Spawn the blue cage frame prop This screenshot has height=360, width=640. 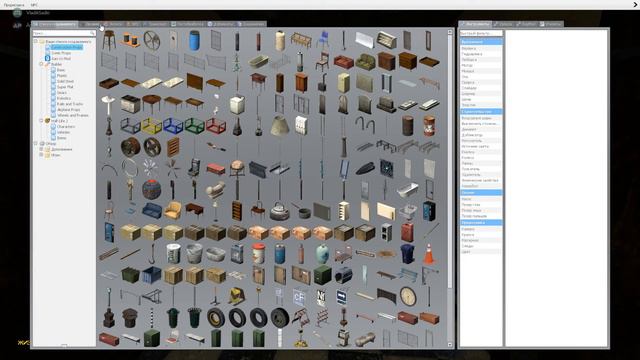(173, 126)
